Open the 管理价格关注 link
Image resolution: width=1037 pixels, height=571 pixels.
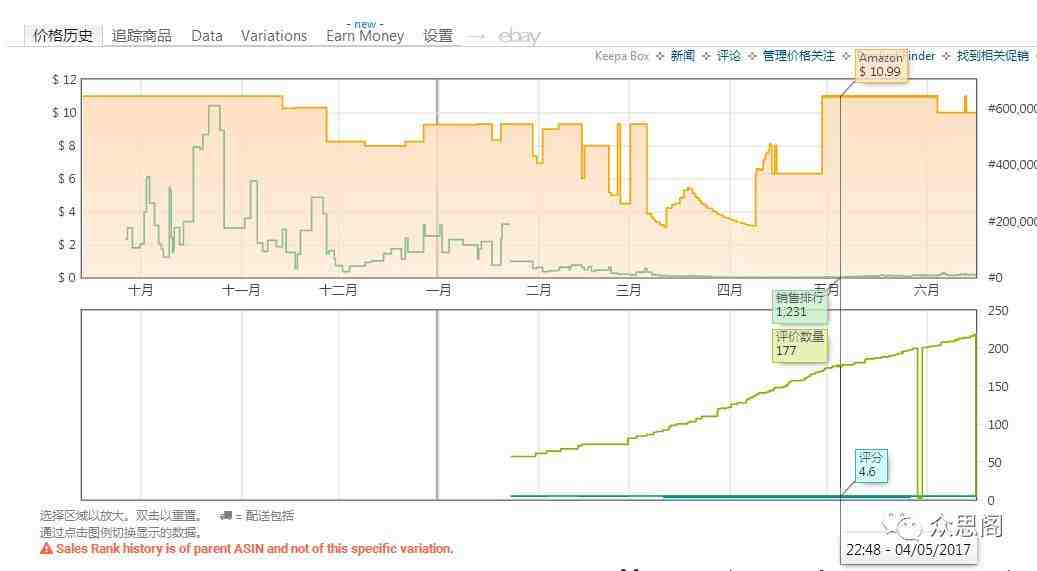click(x=799, y=56)
